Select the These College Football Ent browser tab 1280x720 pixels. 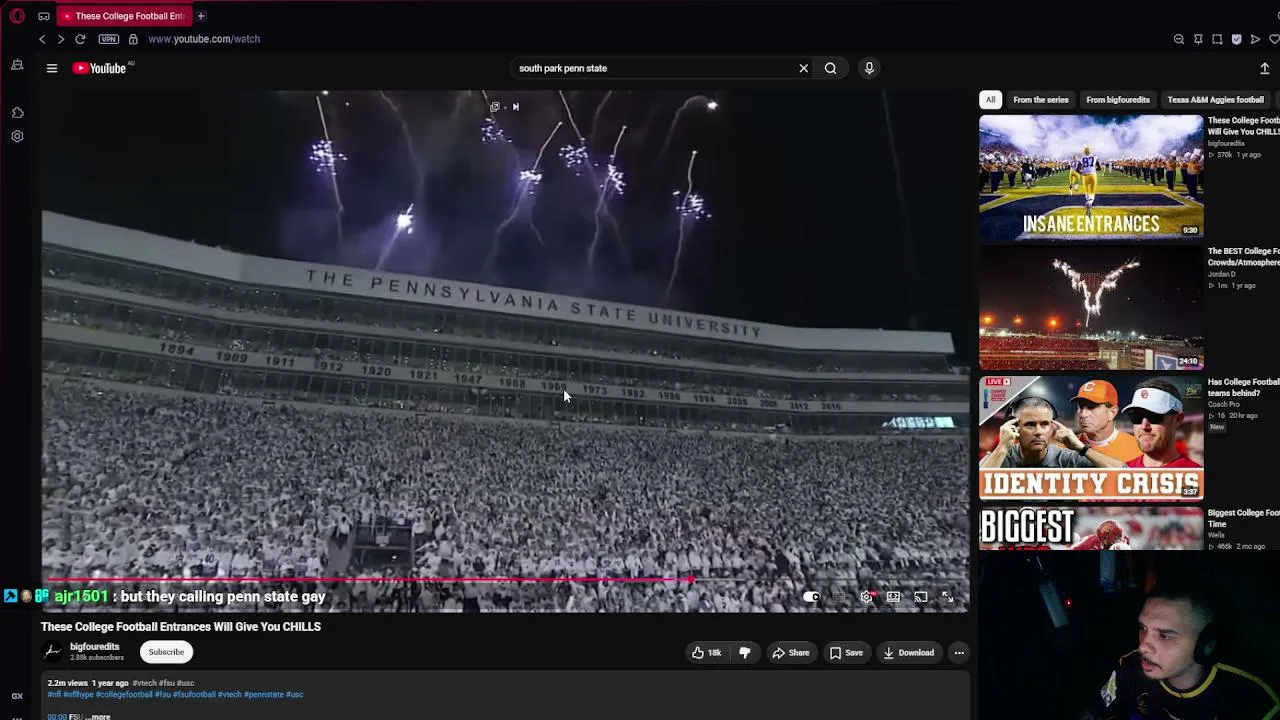125,16
